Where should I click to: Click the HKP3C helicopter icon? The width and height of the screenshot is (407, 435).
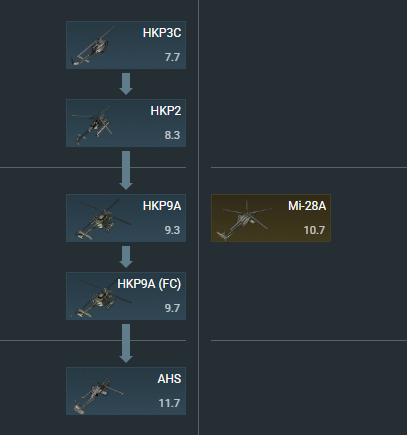click(92, 47)
